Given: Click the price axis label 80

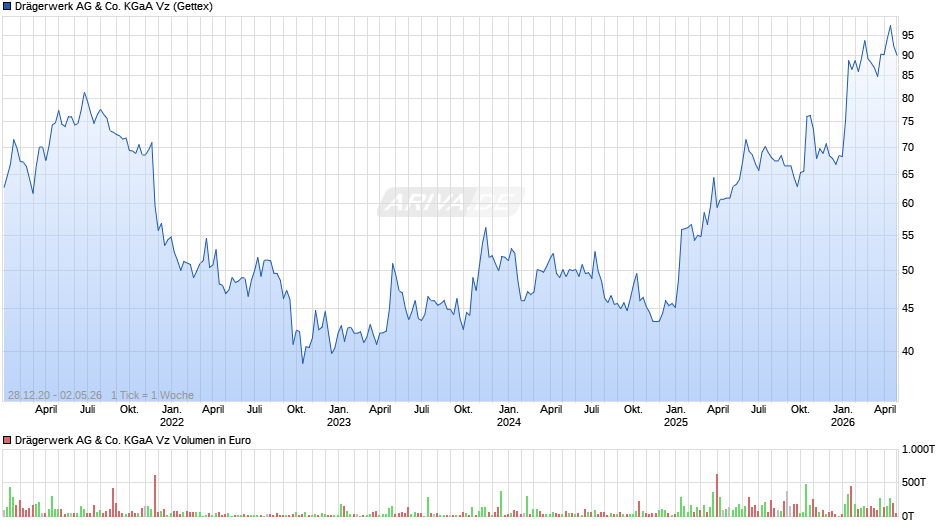Looking at the screenshot, I should (908, 98).
